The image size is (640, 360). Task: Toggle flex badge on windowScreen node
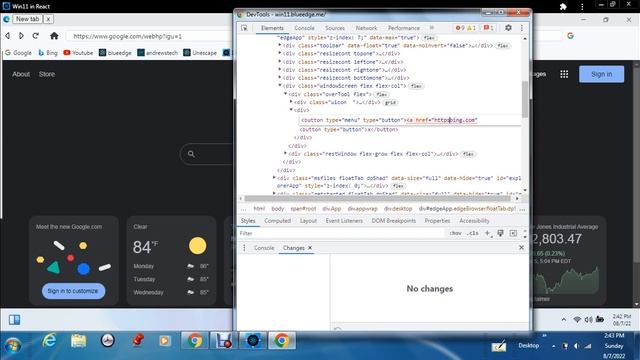416,86
